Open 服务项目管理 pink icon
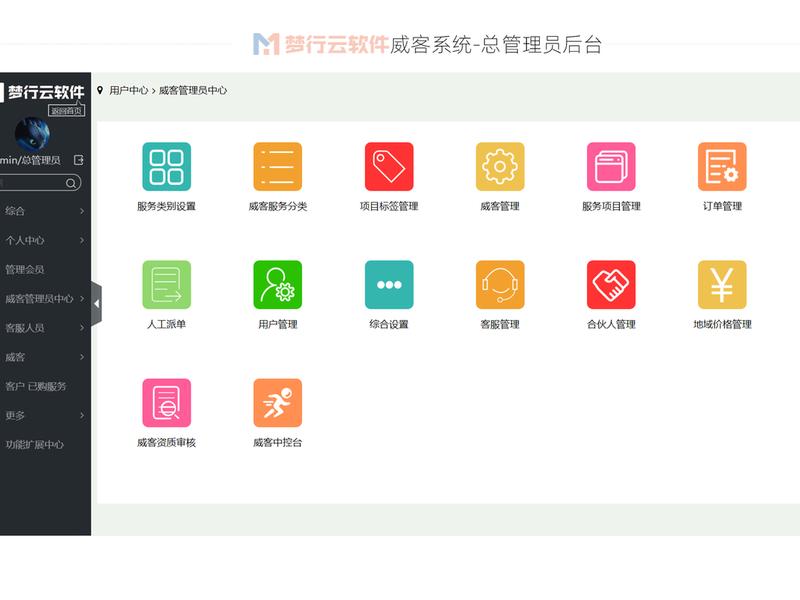The width and height of the screenshot is (800, 600). click(611, 166)
